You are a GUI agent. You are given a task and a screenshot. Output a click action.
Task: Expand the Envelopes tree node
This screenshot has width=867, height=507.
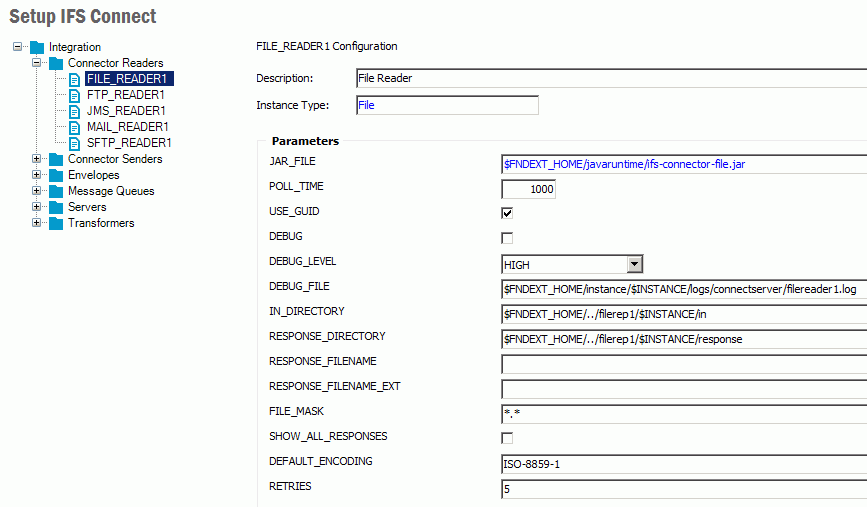tap(37, 175)
